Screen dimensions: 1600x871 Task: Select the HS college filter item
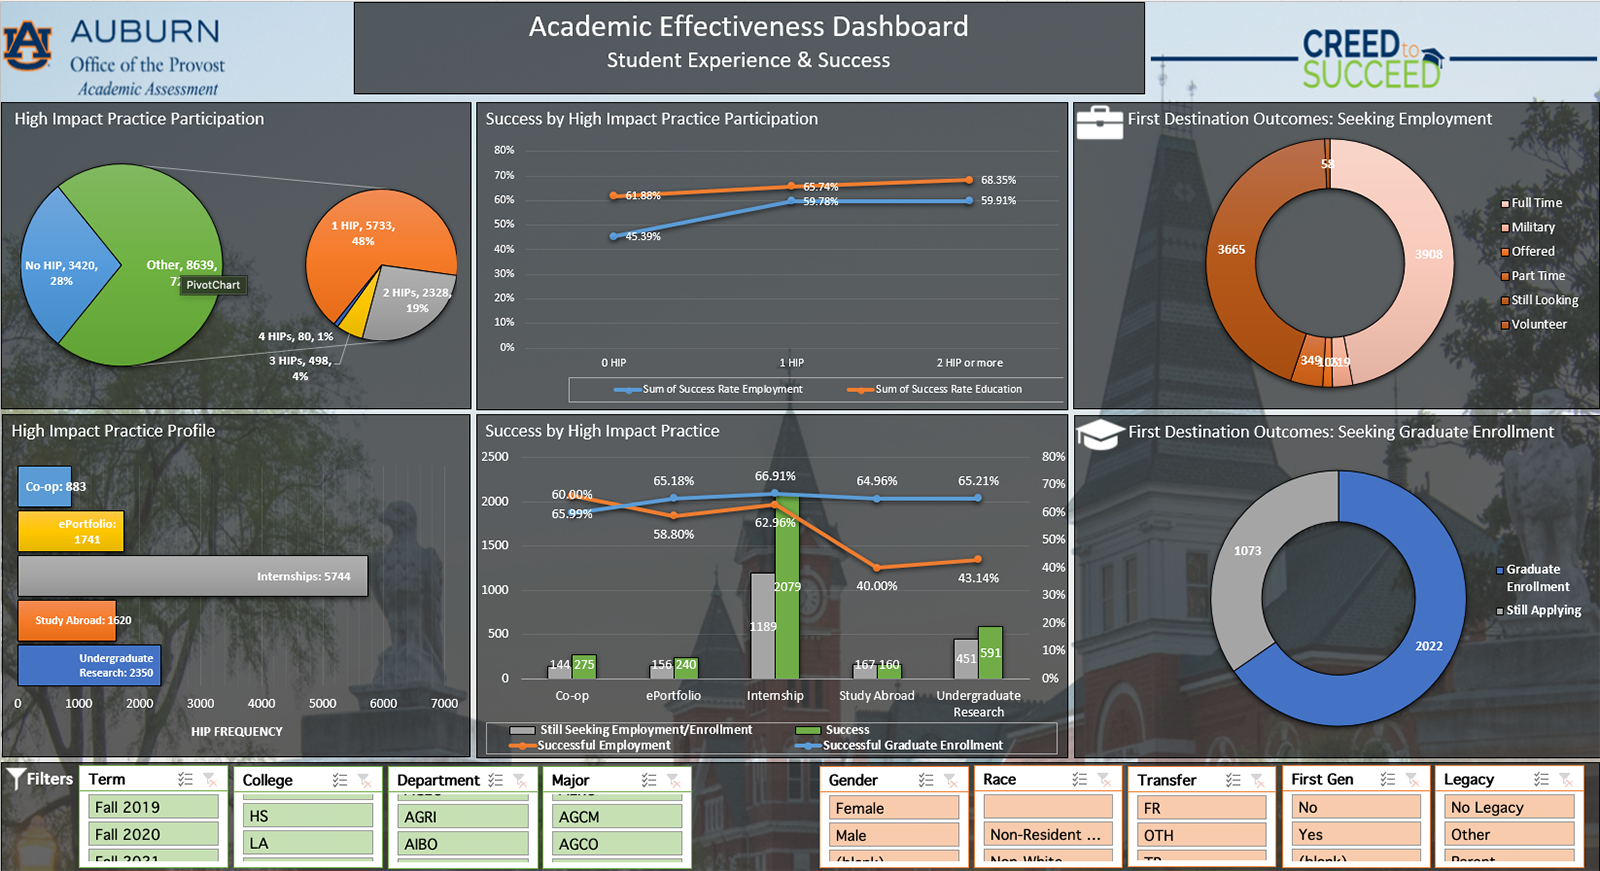(x=308, y=817)
